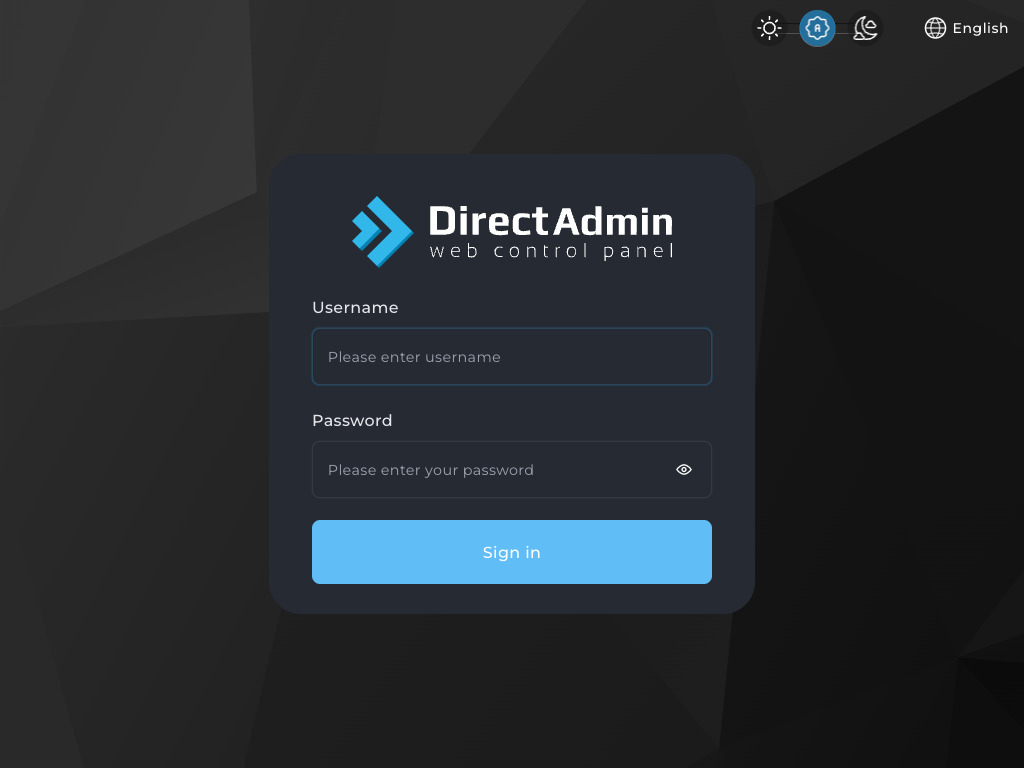Screen dimensions: 1024x768
Task: Click the globe language icon
Action: click(935, 28)
